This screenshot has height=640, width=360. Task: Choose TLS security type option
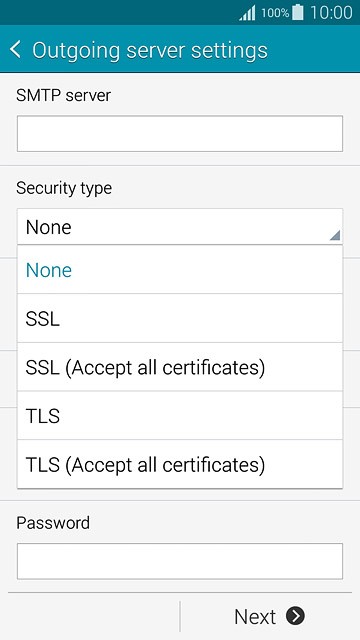pos(180,416)
